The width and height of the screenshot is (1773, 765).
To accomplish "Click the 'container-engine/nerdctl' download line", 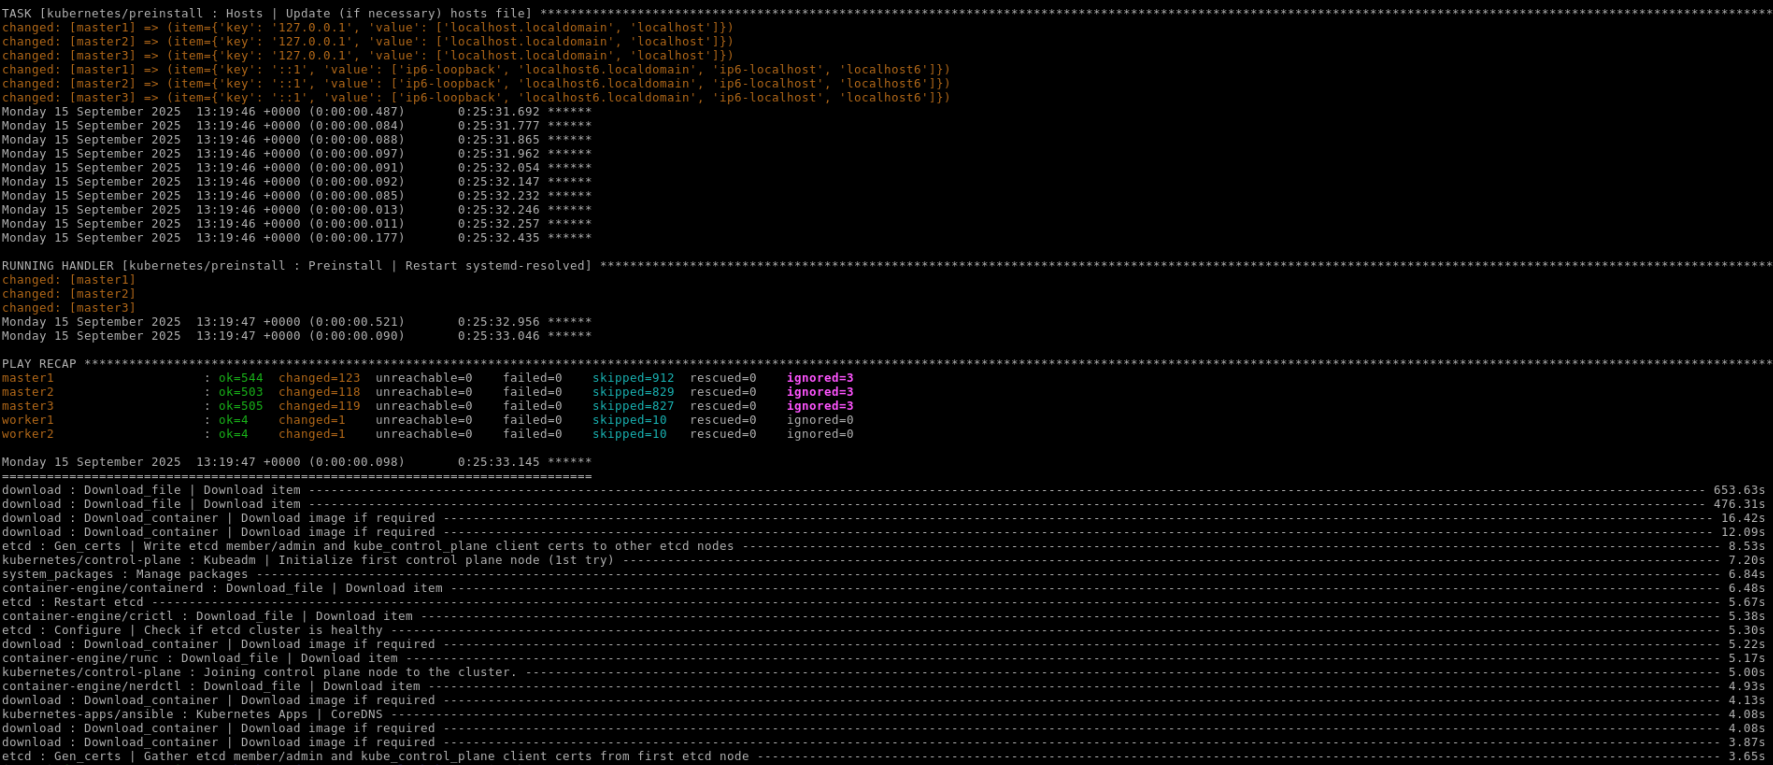I will pyautogui.click(x=883, y=686).
